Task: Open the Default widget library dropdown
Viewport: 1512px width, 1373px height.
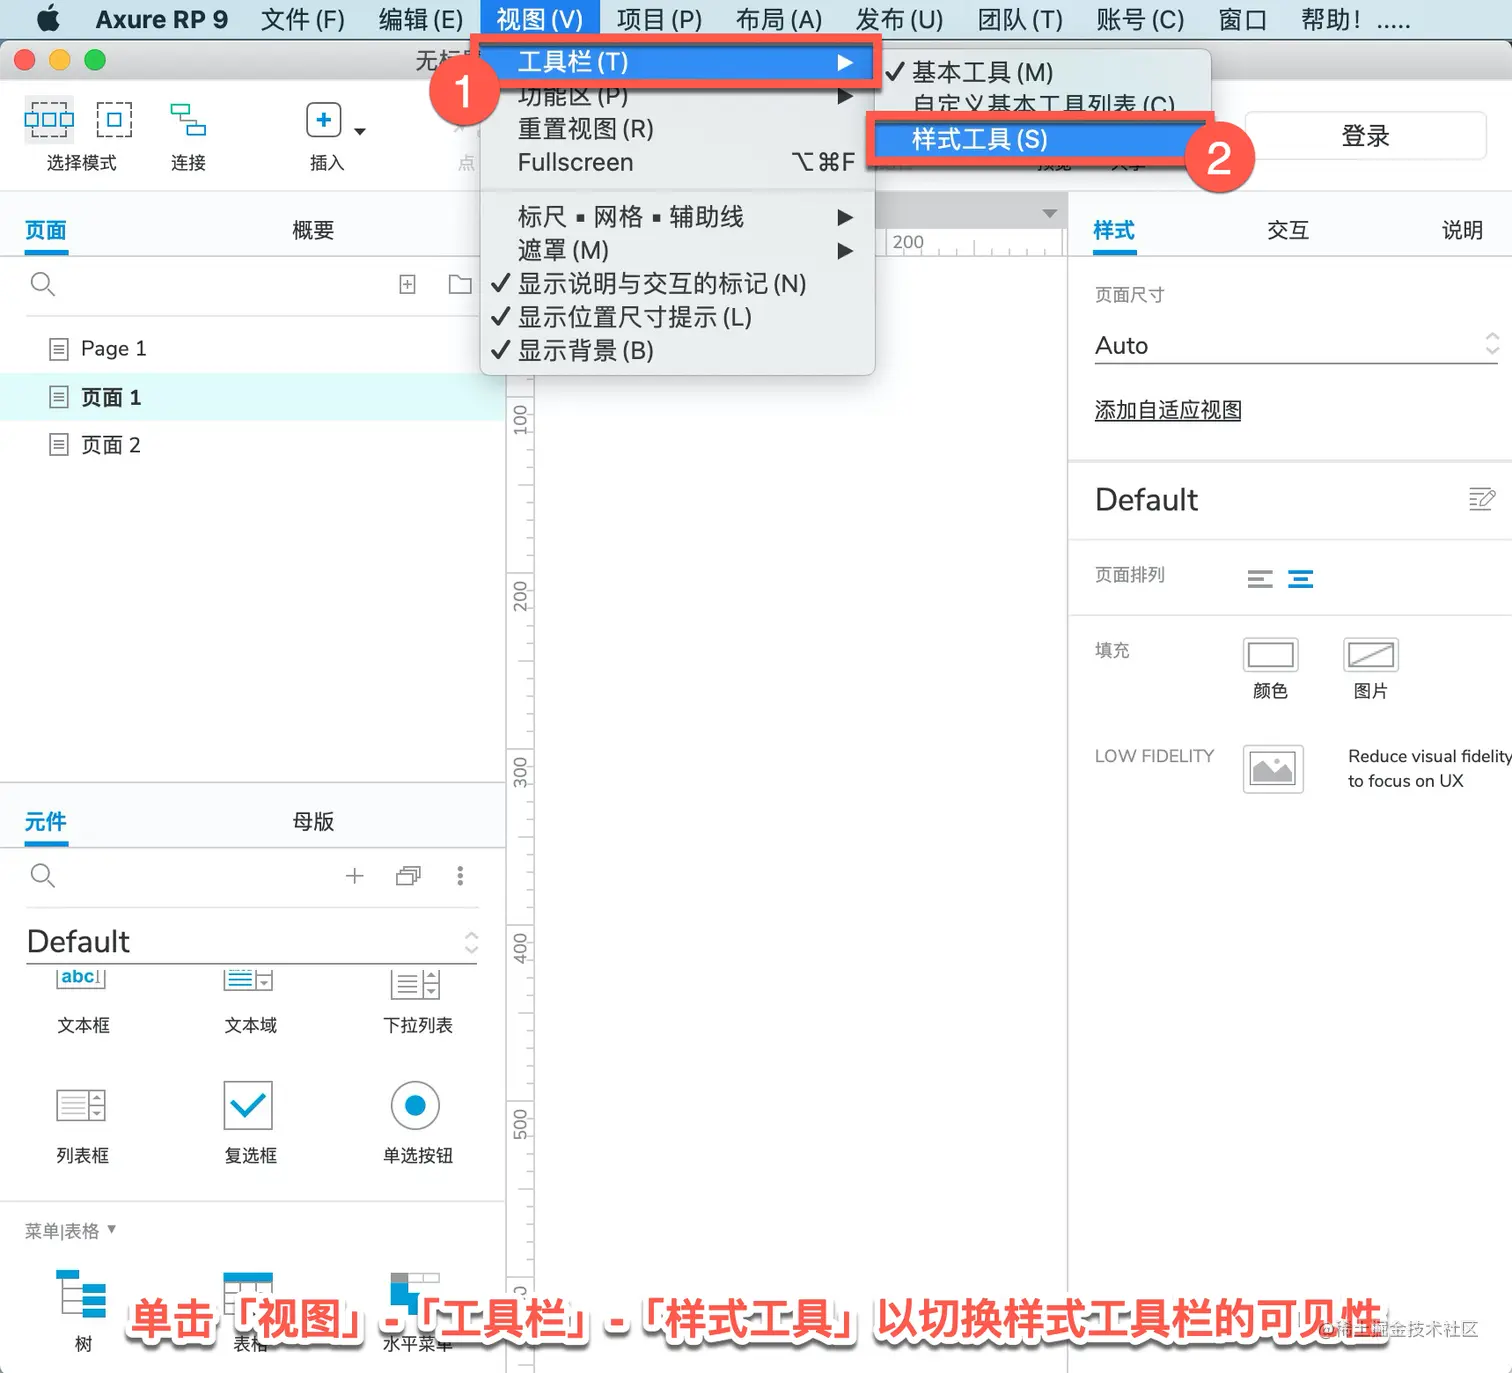Action: [x=252, y=941]
